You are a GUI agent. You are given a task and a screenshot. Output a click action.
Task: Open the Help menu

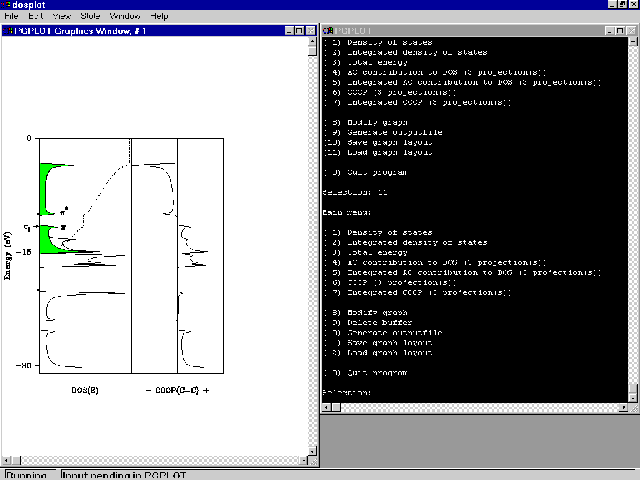[159, 16]
